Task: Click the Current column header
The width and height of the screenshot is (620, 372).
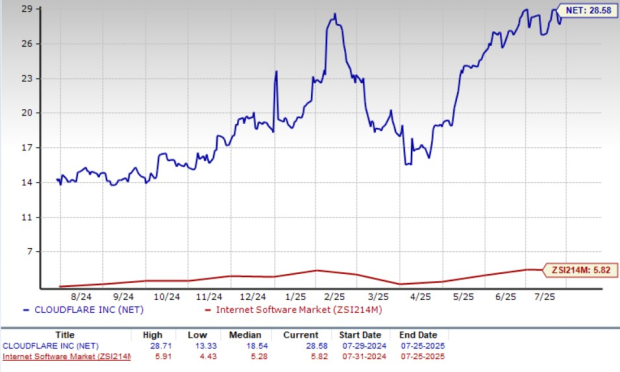Action: [301, 335]
